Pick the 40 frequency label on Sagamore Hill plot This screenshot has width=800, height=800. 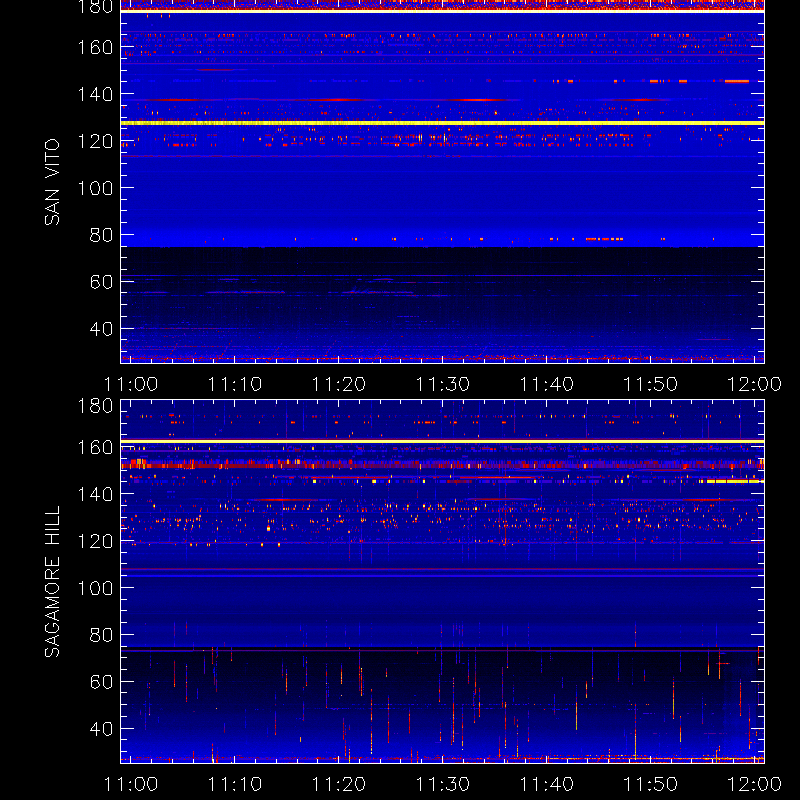tap(101, 729)
